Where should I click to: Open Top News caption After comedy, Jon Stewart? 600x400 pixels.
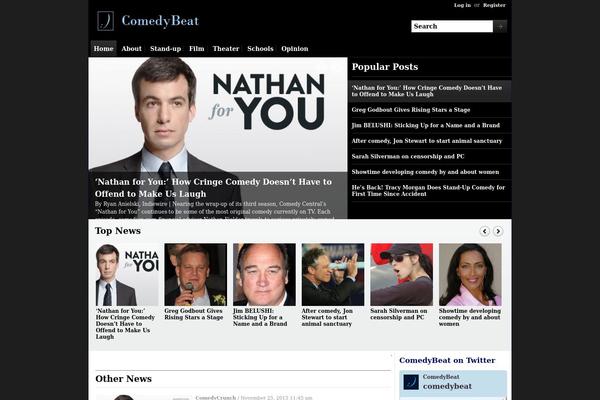point(327,317)
